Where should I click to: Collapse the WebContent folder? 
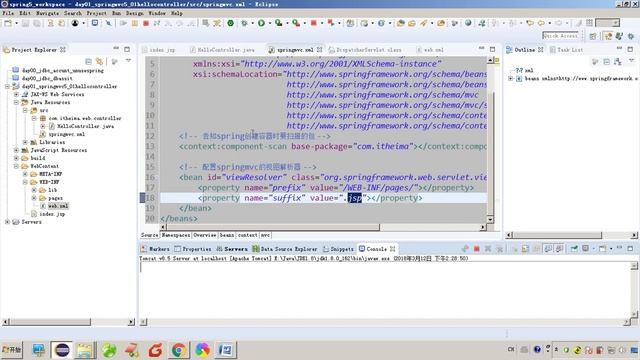pos(16,166)
